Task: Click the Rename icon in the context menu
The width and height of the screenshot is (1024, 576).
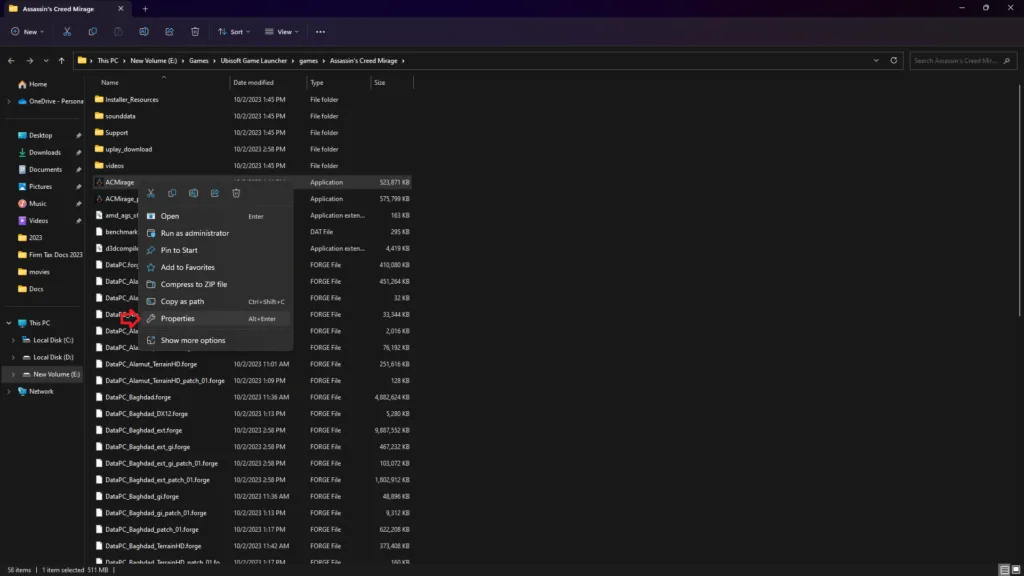Action: coord(193,193)
